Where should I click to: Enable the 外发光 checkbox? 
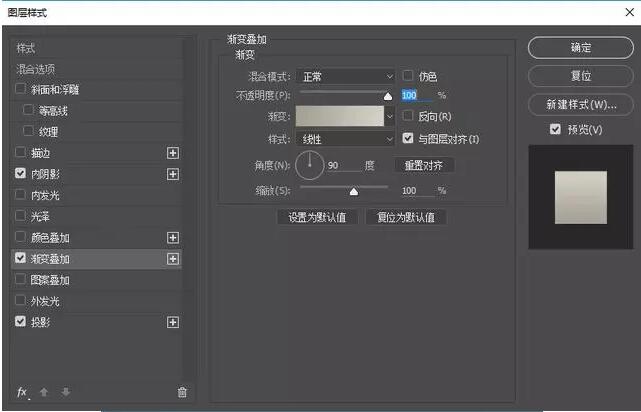(x=20, y=300)
